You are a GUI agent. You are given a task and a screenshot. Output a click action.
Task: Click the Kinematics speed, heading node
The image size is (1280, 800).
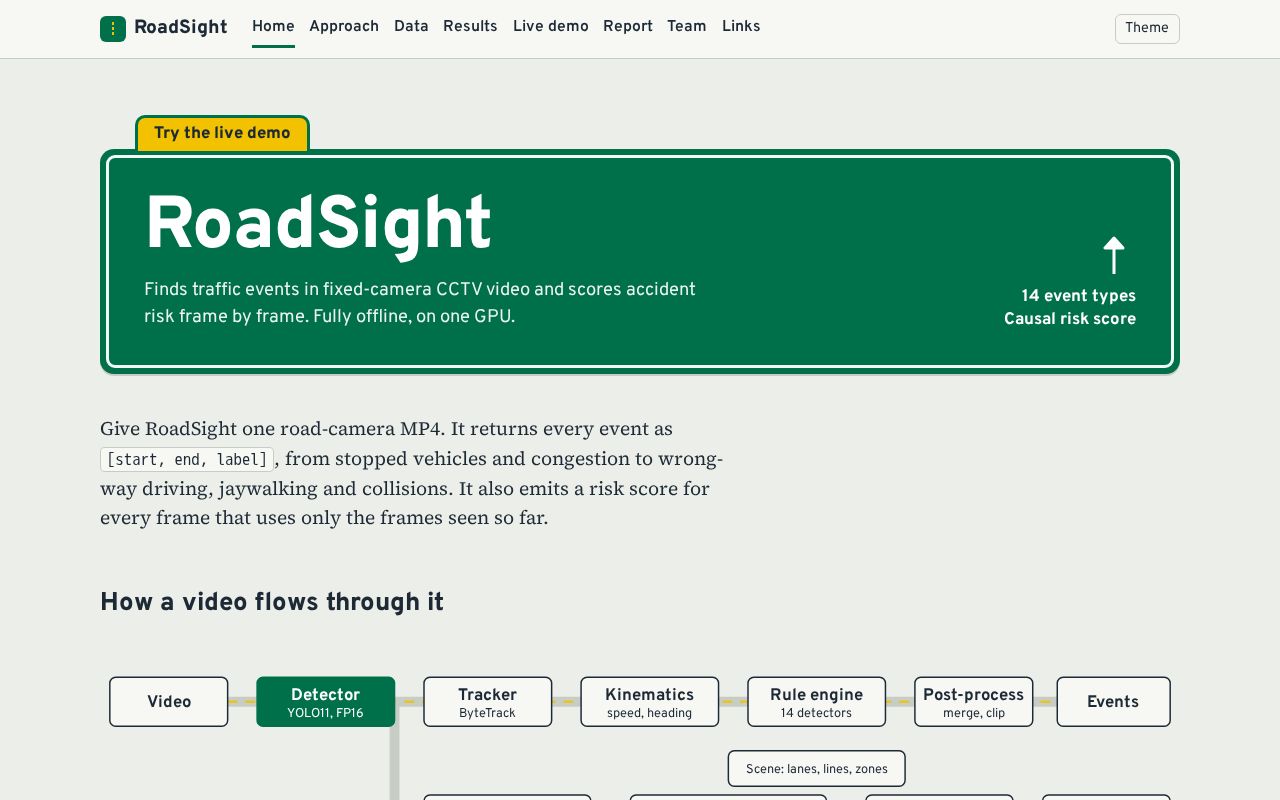649,702
